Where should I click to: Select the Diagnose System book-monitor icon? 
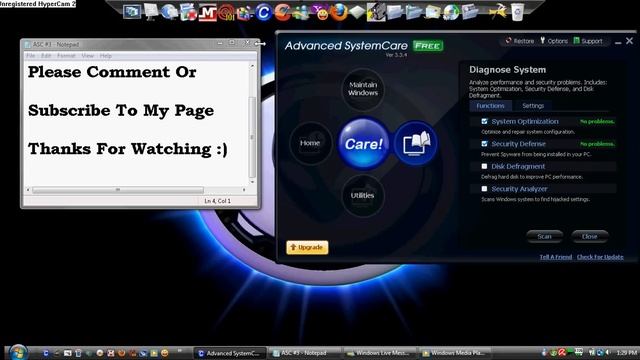pyautogui.click(x=416, y=143)
